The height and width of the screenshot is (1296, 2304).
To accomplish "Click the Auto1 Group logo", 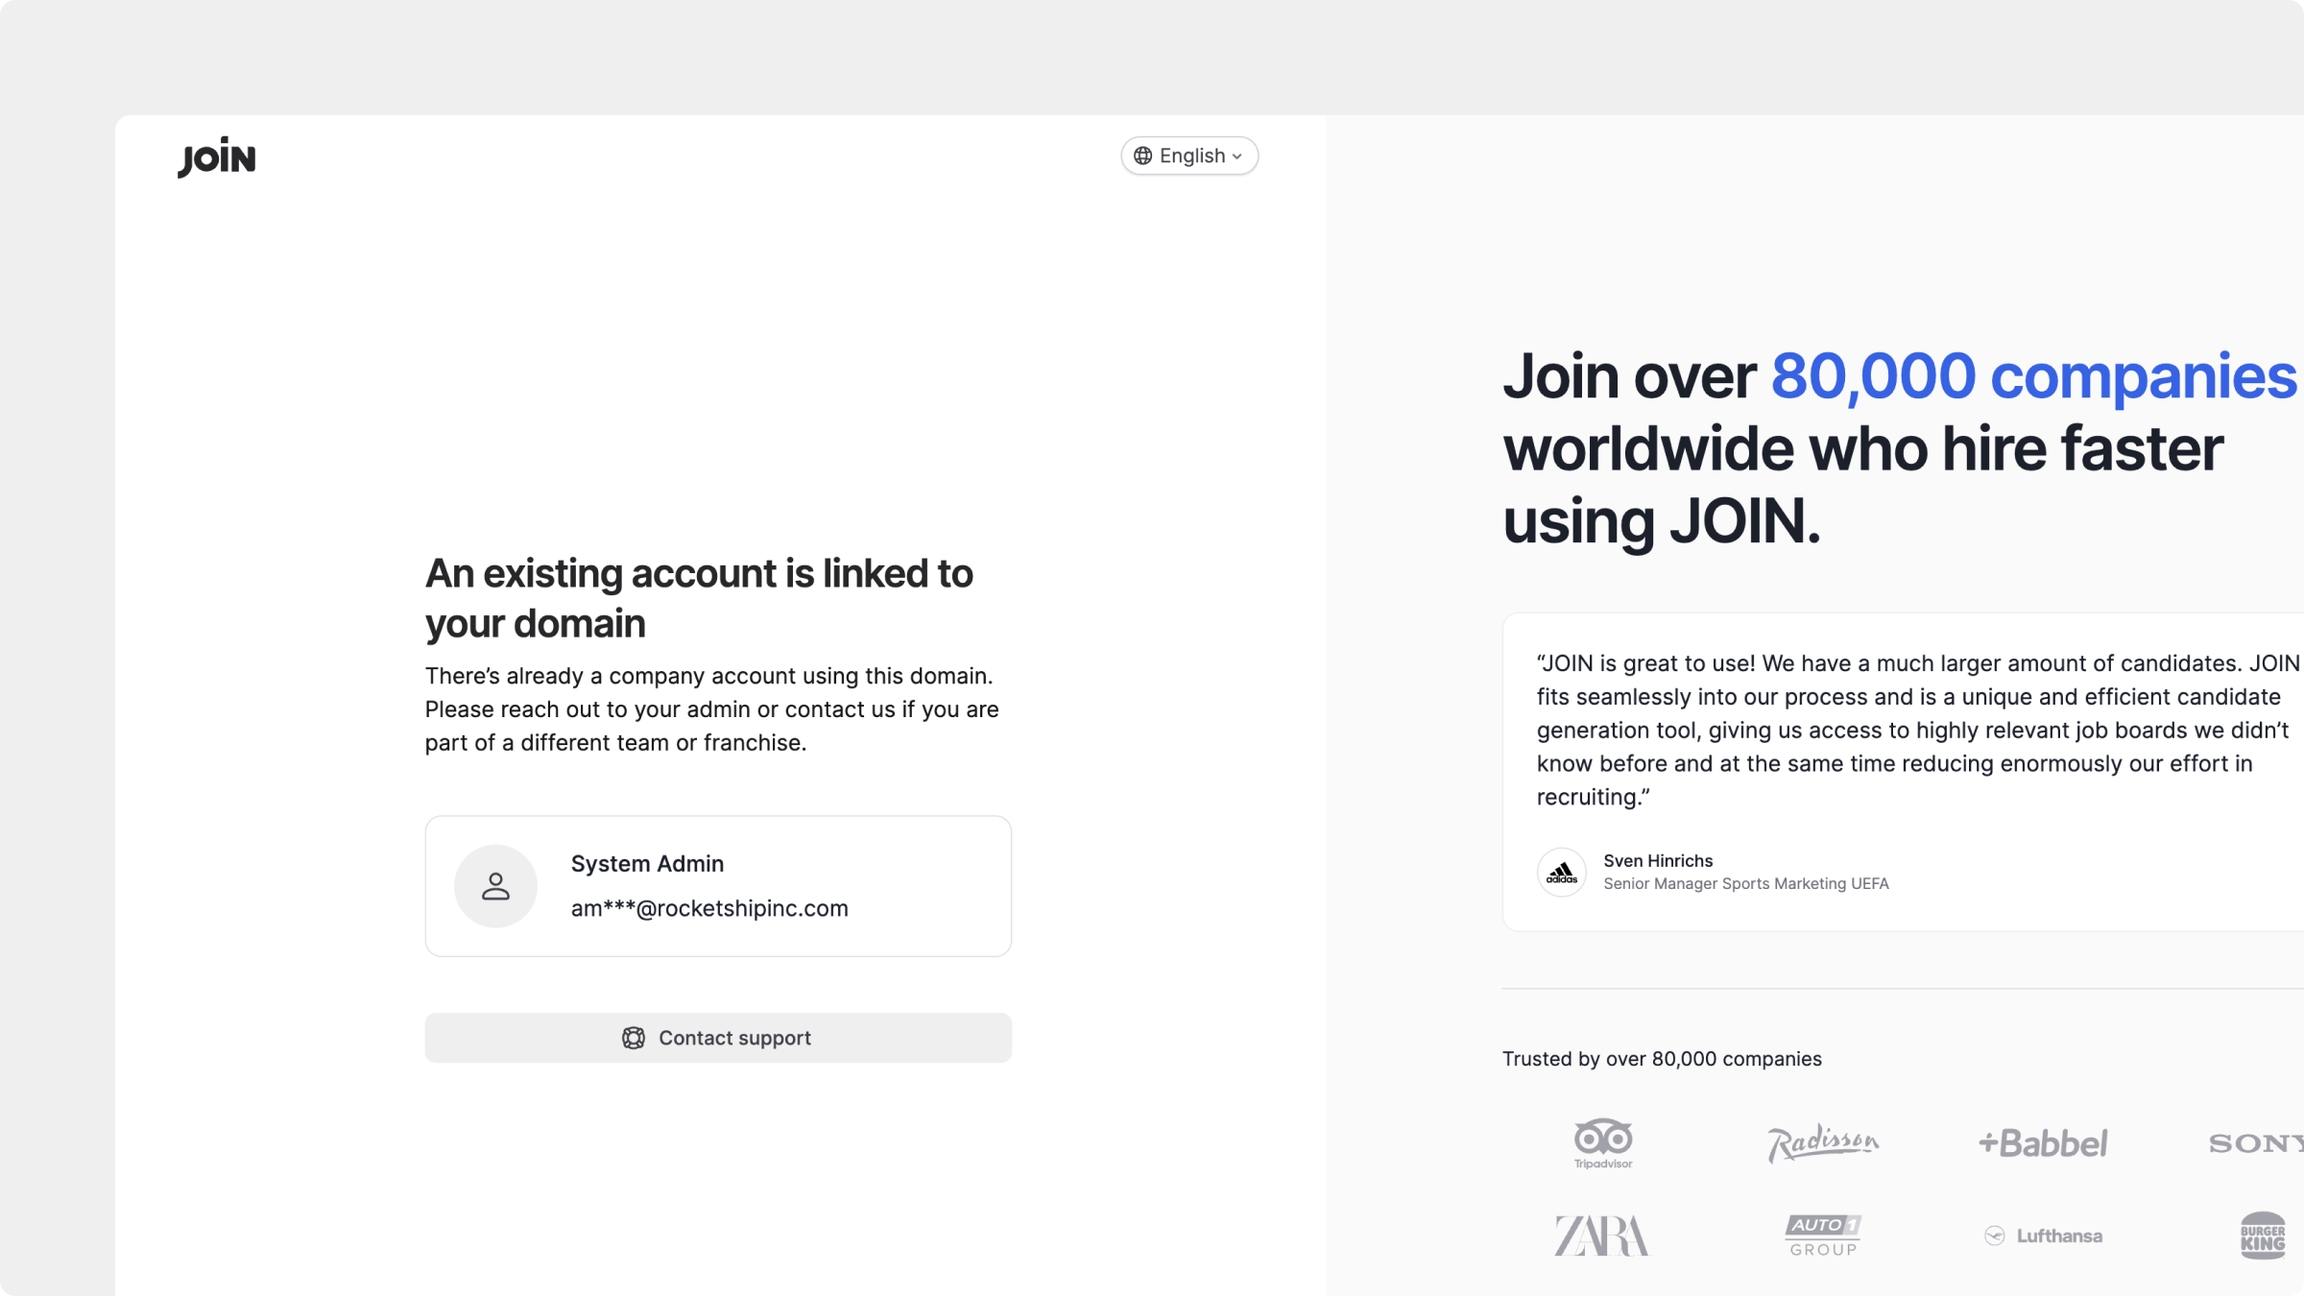I will 1822,1236.
